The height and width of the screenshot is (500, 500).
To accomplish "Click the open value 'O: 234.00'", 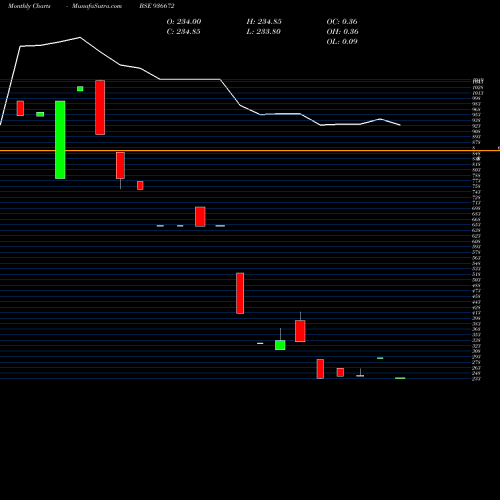I will click(x=184, y=22).
